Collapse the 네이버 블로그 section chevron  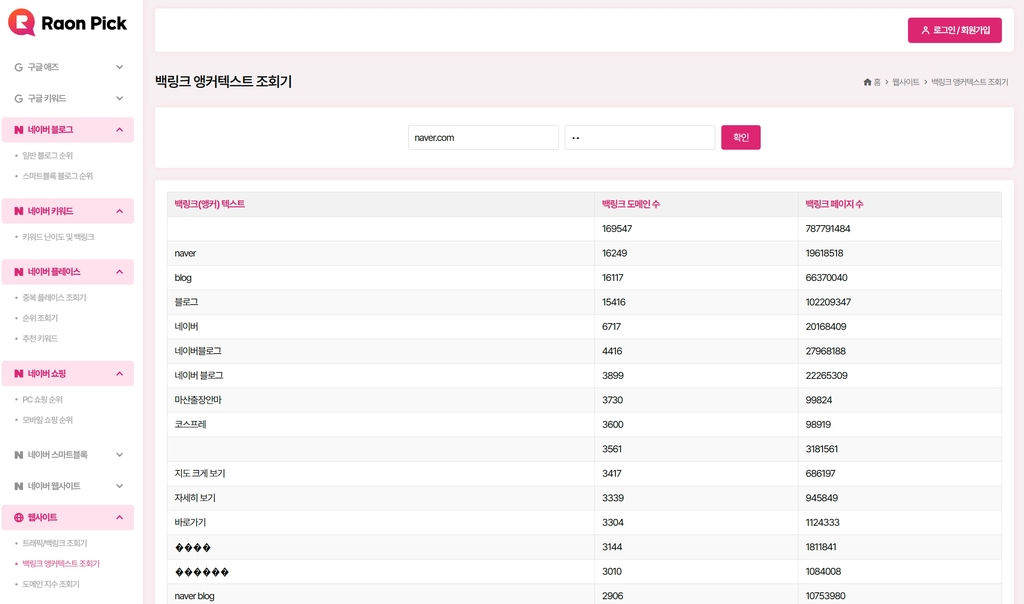tap(120, 130)
